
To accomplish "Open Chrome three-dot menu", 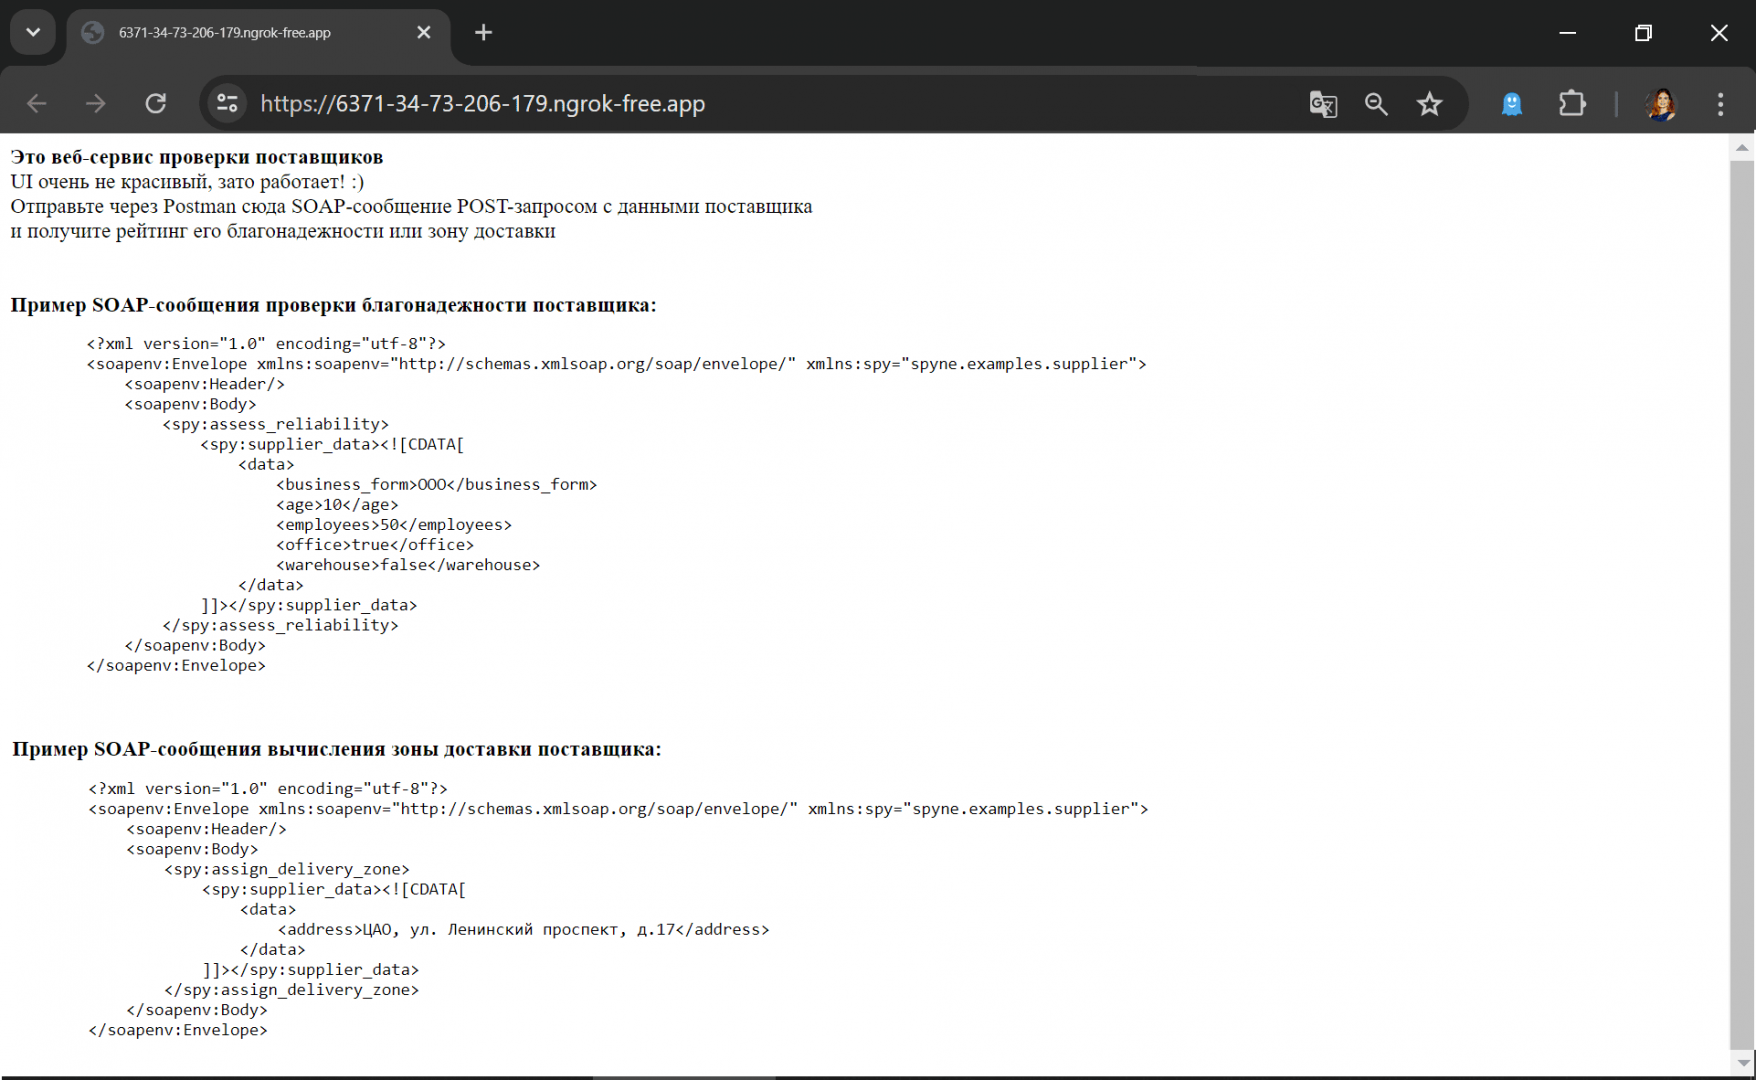I will tap(1720, 104).
